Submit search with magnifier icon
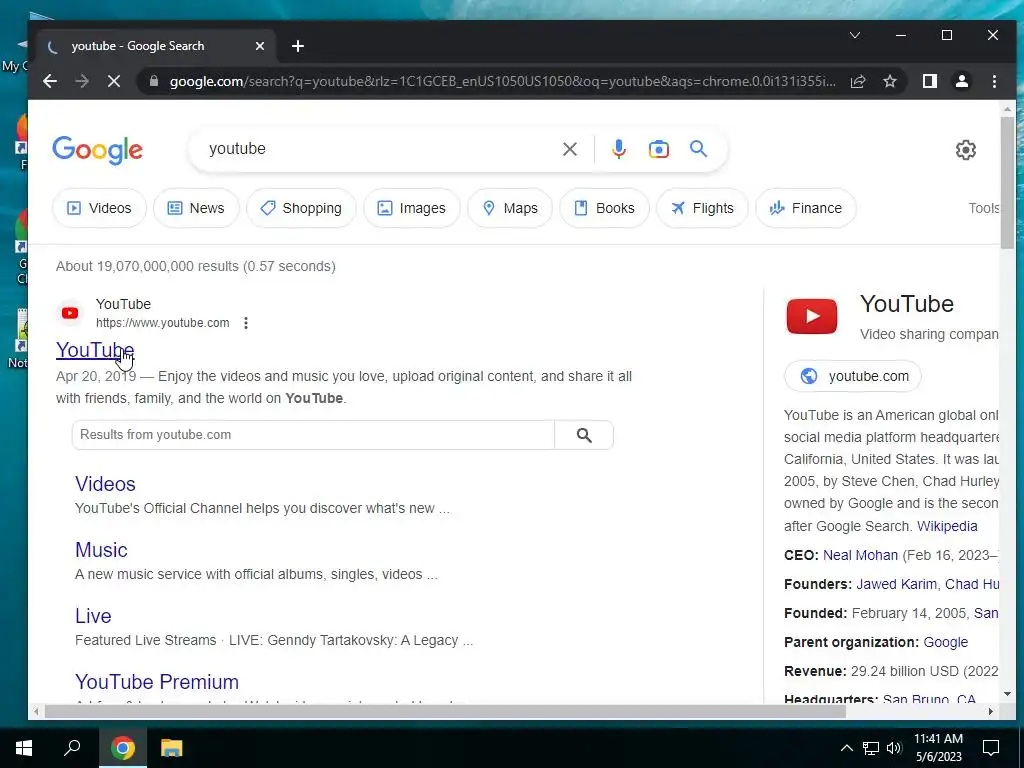 [x=698, y=149]
